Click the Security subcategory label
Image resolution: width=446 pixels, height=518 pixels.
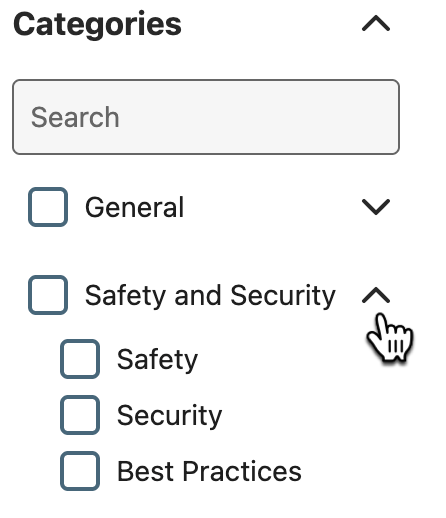pyautogui.click(x=169, y=416)
